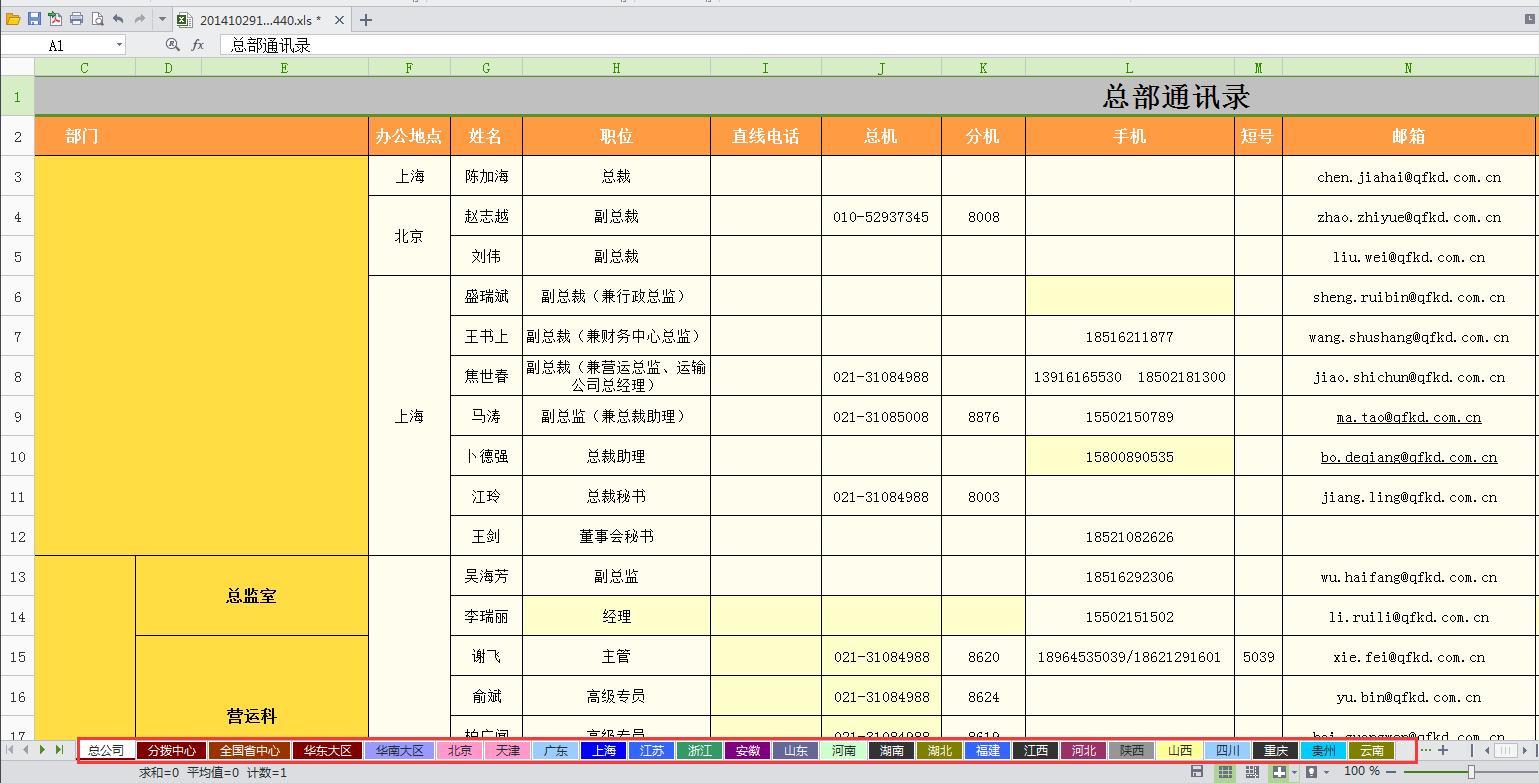
Task: Open the lightbulb icon dropdown arrow
Action: (1326, 773)
